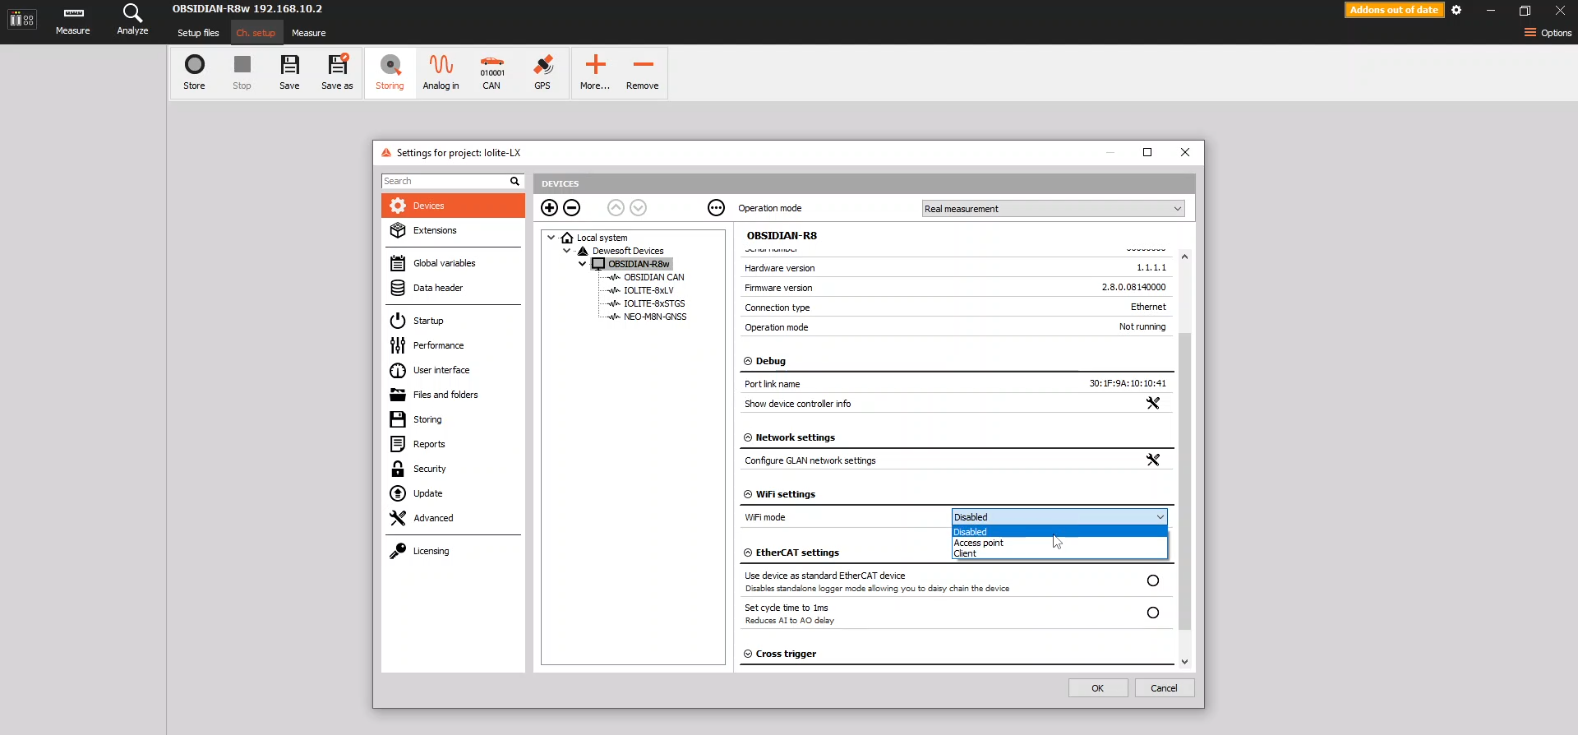Toggle Use device as standard EtherCAT device
The image size is (1578, 735).
[1153, 581]
